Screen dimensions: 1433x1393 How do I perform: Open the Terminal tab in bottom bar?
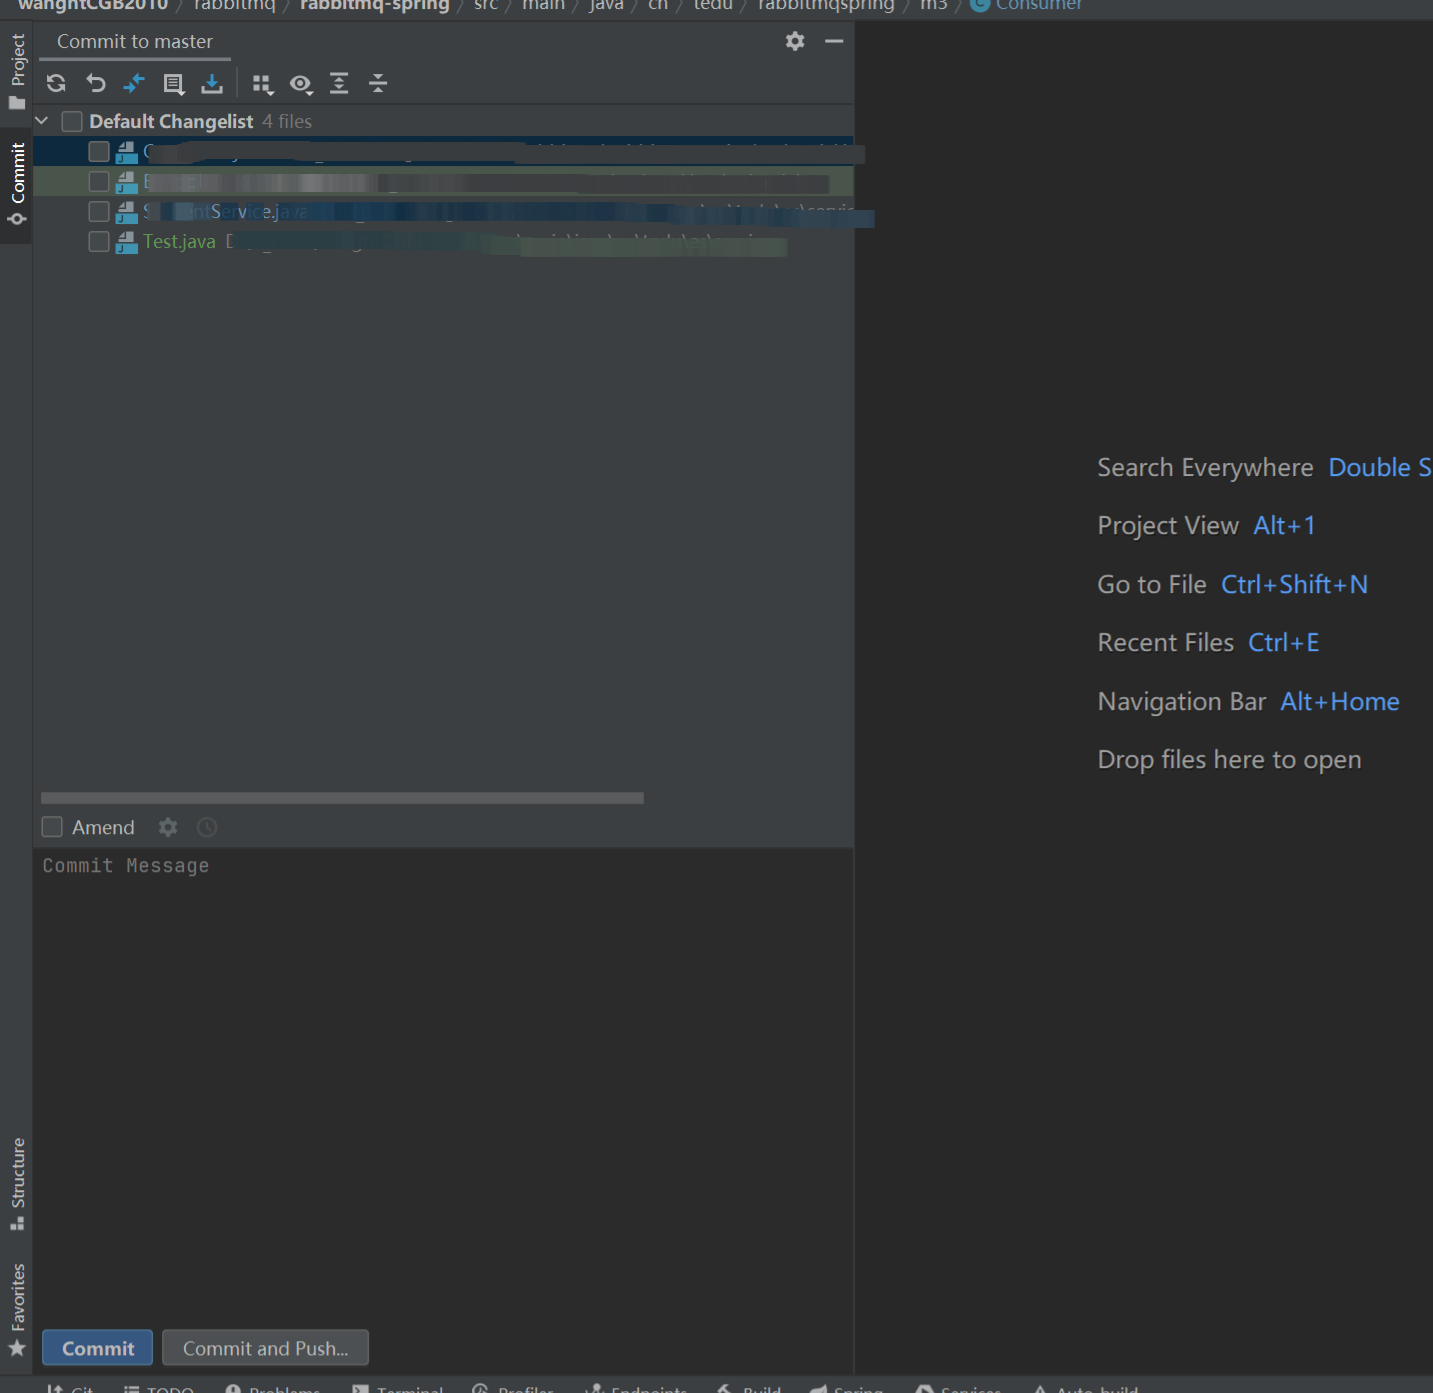pos(398,1387)
